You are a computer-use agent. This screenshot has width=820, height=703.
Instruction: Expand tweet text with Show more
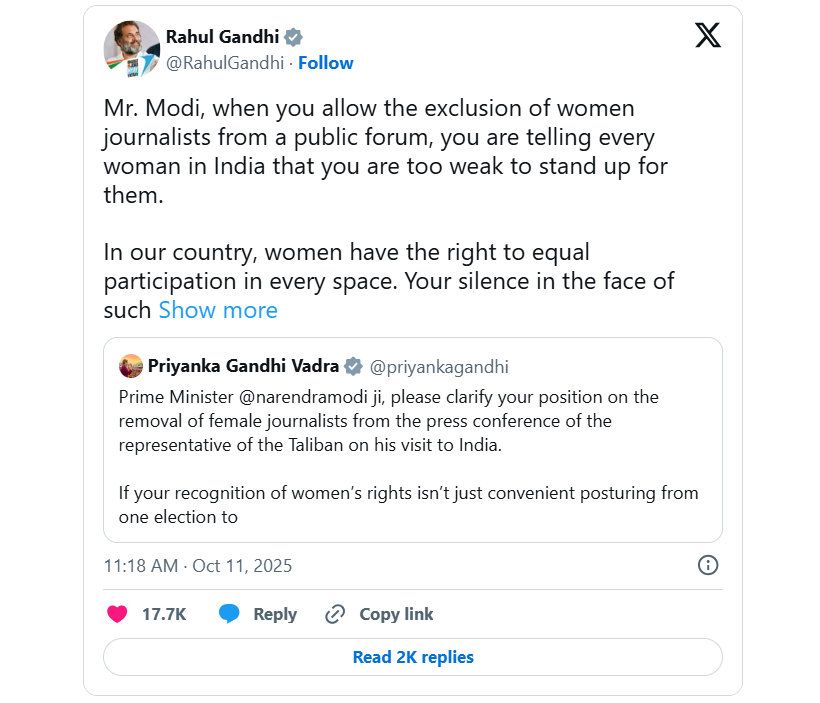[218, 310]
